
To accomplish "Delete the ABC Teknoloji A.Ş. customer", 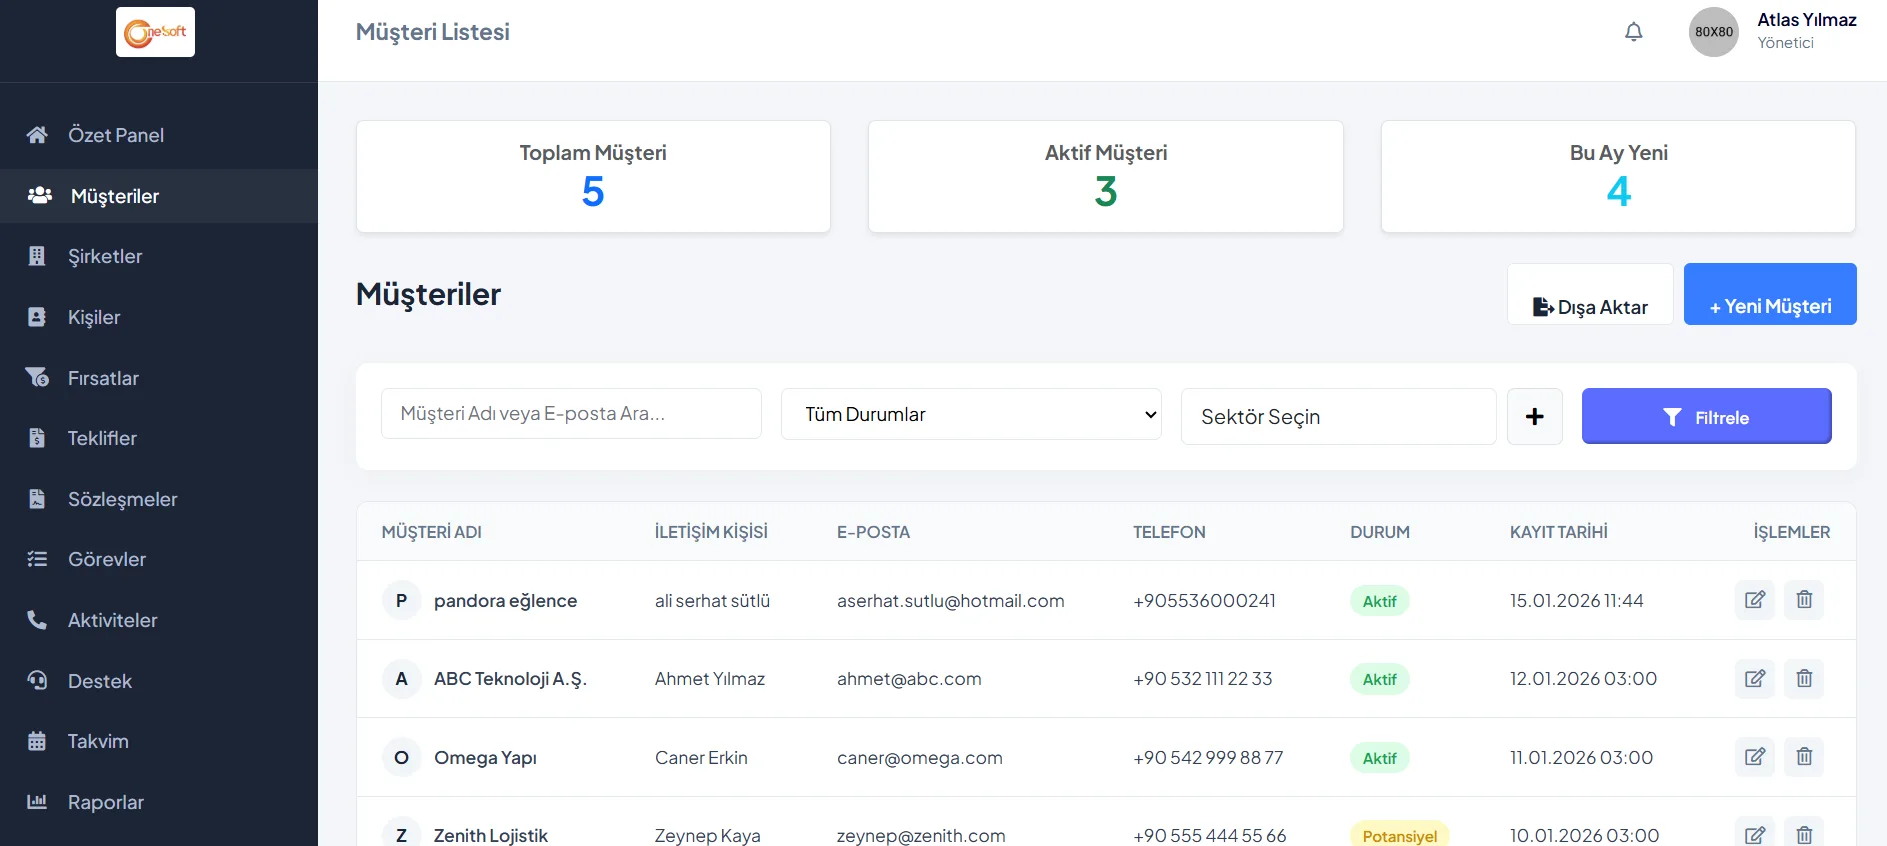I will click(1804, 679).
